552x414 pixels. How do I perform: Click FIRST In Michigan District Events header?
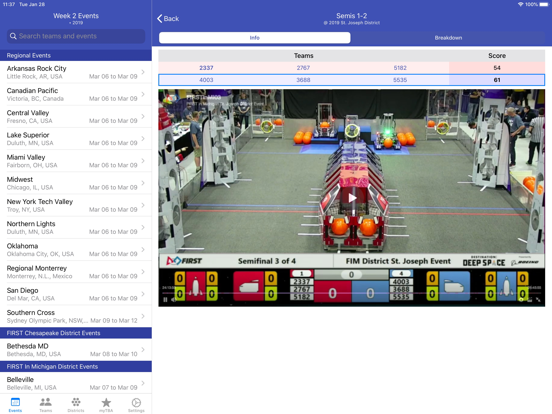click(x=76, y=366)
